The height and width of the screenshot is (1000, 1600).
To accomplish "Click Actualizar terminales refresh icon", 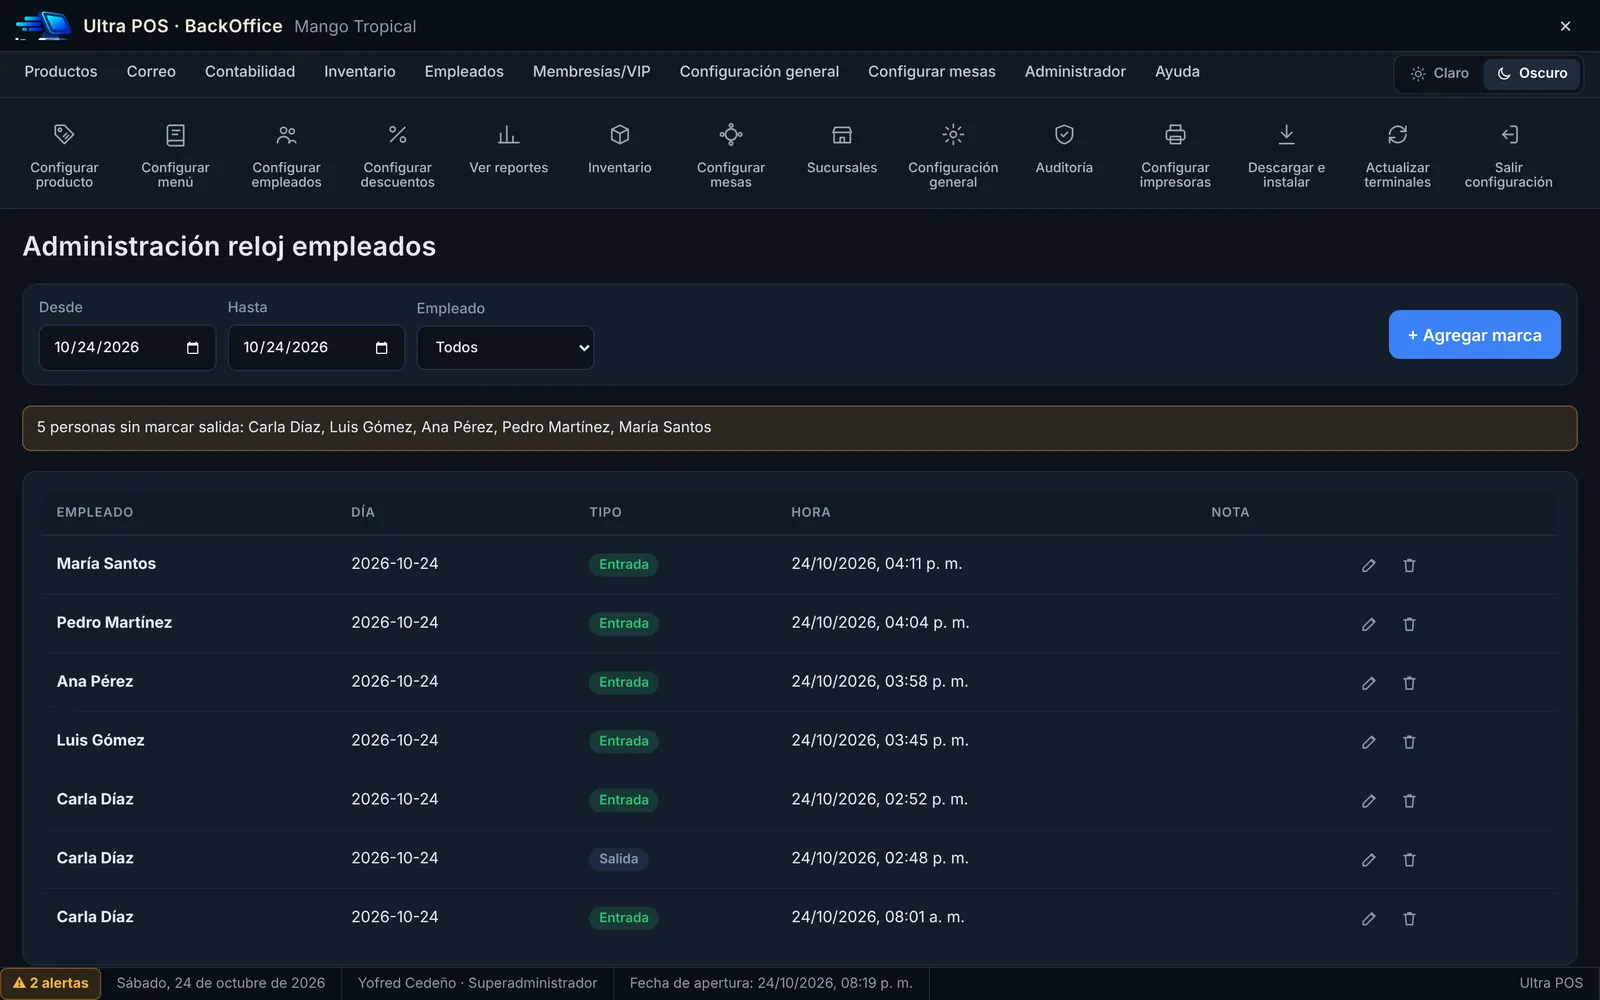I will (x=1397, y=135).
